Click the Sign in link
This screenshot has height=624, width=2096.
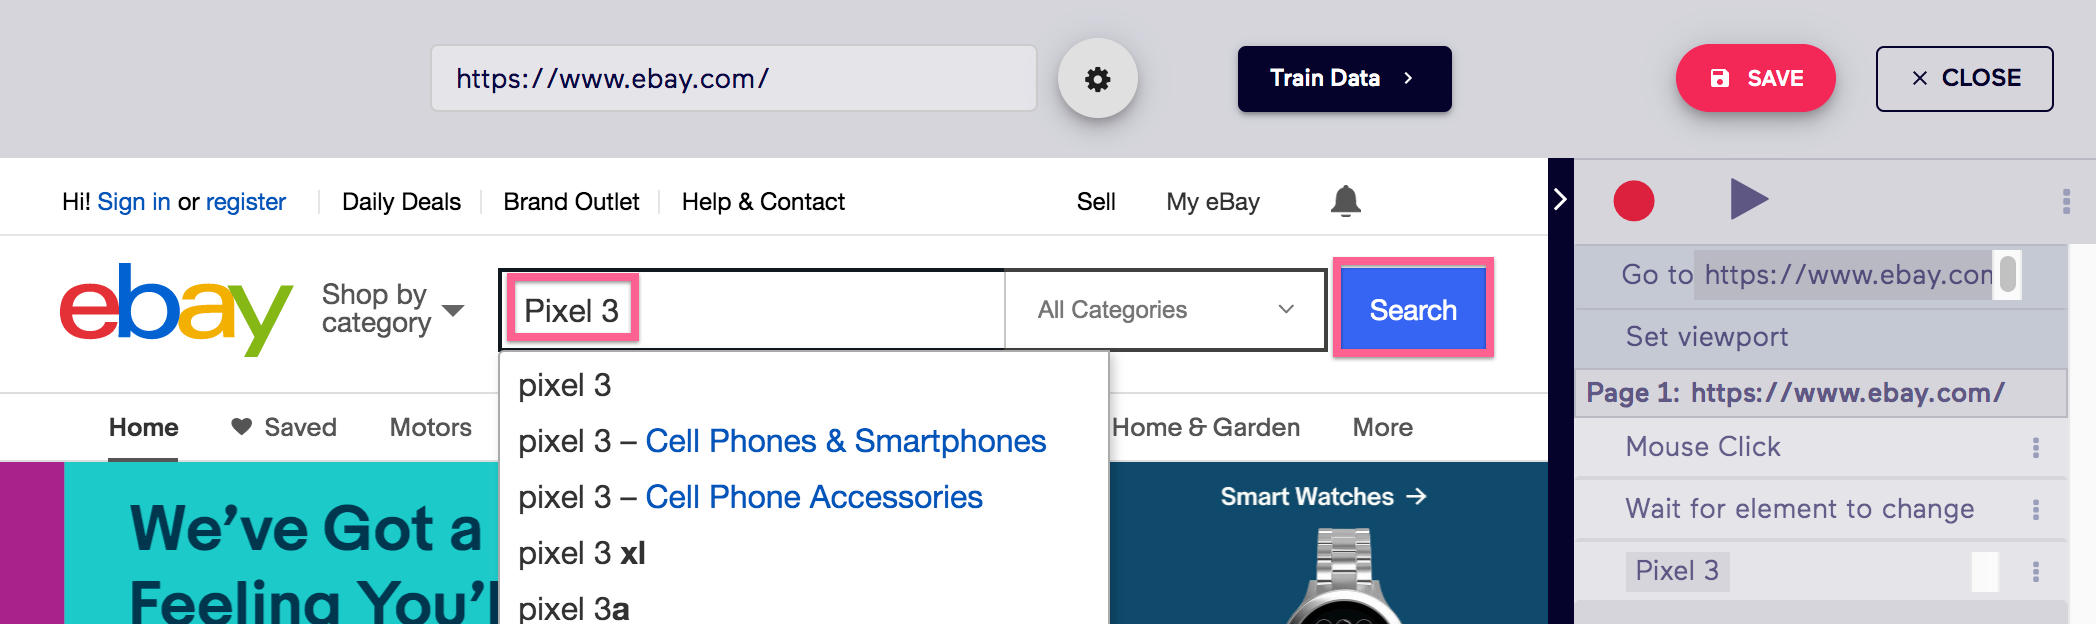[135, 201]
